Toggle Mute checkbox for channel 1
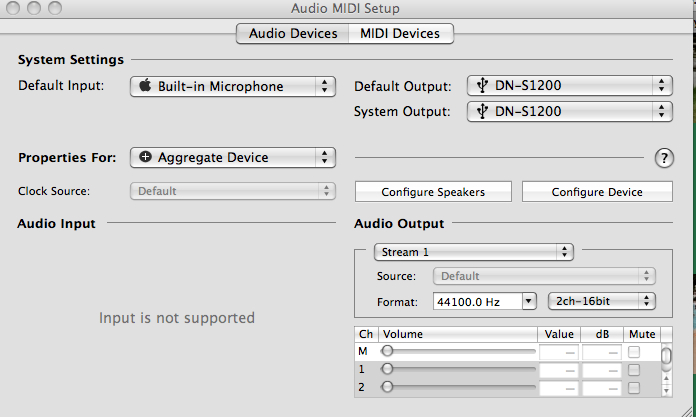This screenshot has width=696, height=417. pos(634,370)
